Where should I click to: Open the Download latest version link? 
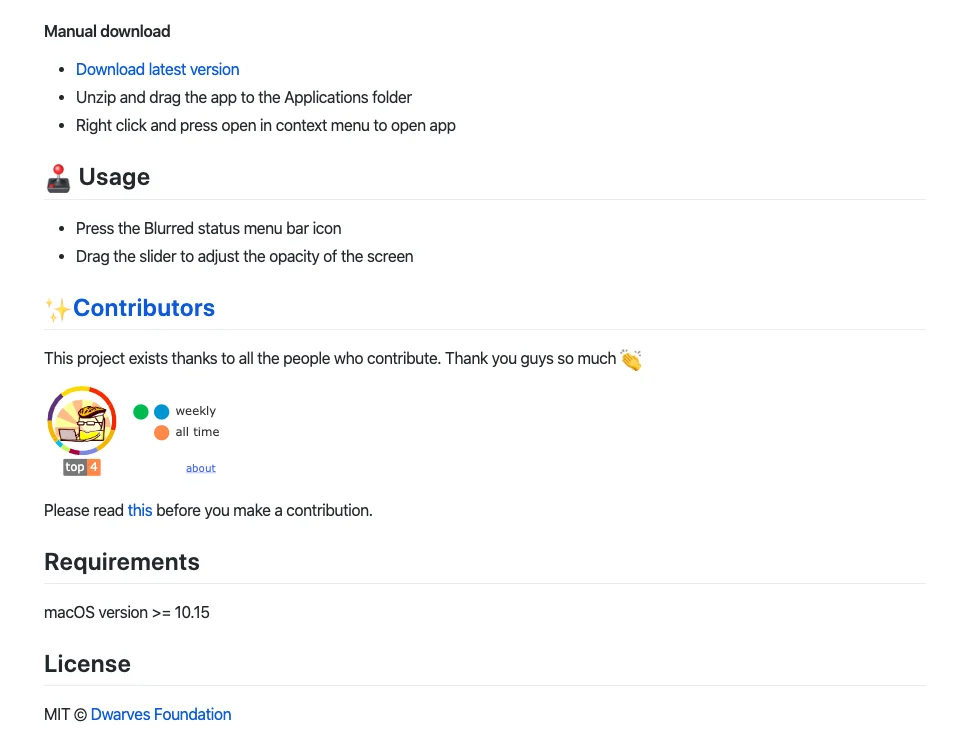point(158,69)
